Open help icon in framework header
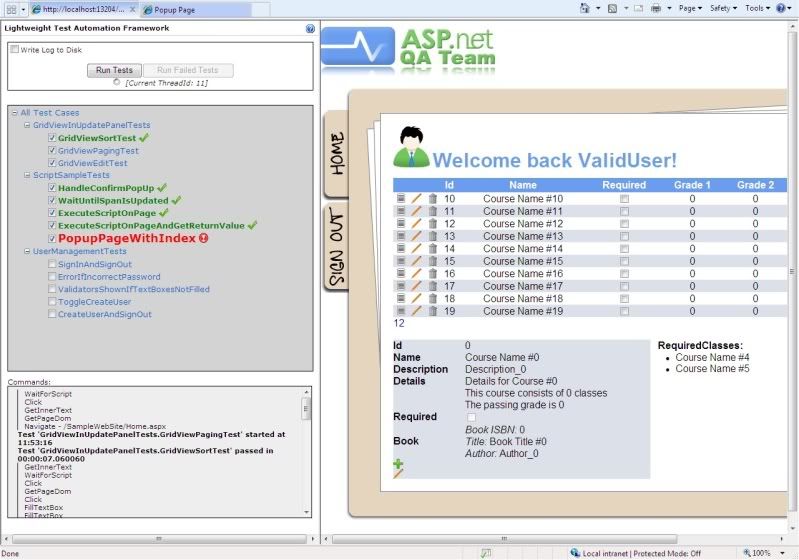The height and width of the screenshot is (560, 799). (x=310, y=29)
